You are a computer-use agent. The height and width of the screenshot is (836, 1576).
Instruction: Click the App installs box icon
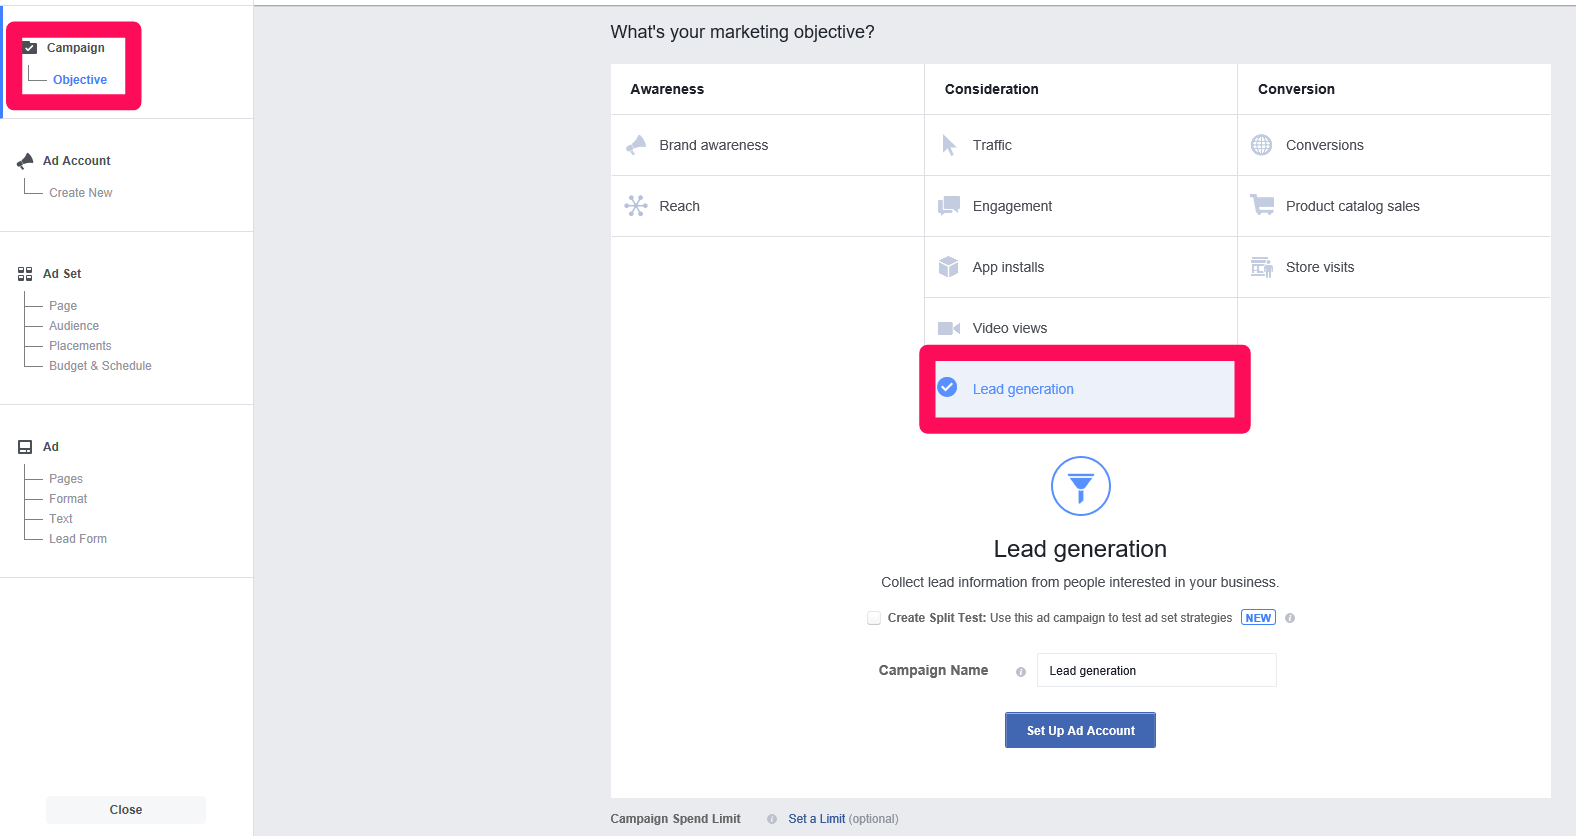pos(949,267)
